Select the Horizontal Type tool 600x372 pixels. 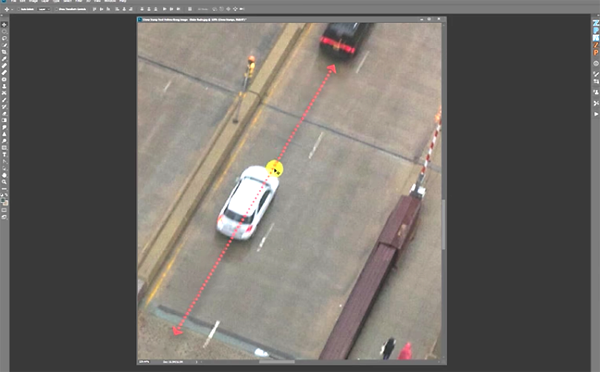click(4, 155)
